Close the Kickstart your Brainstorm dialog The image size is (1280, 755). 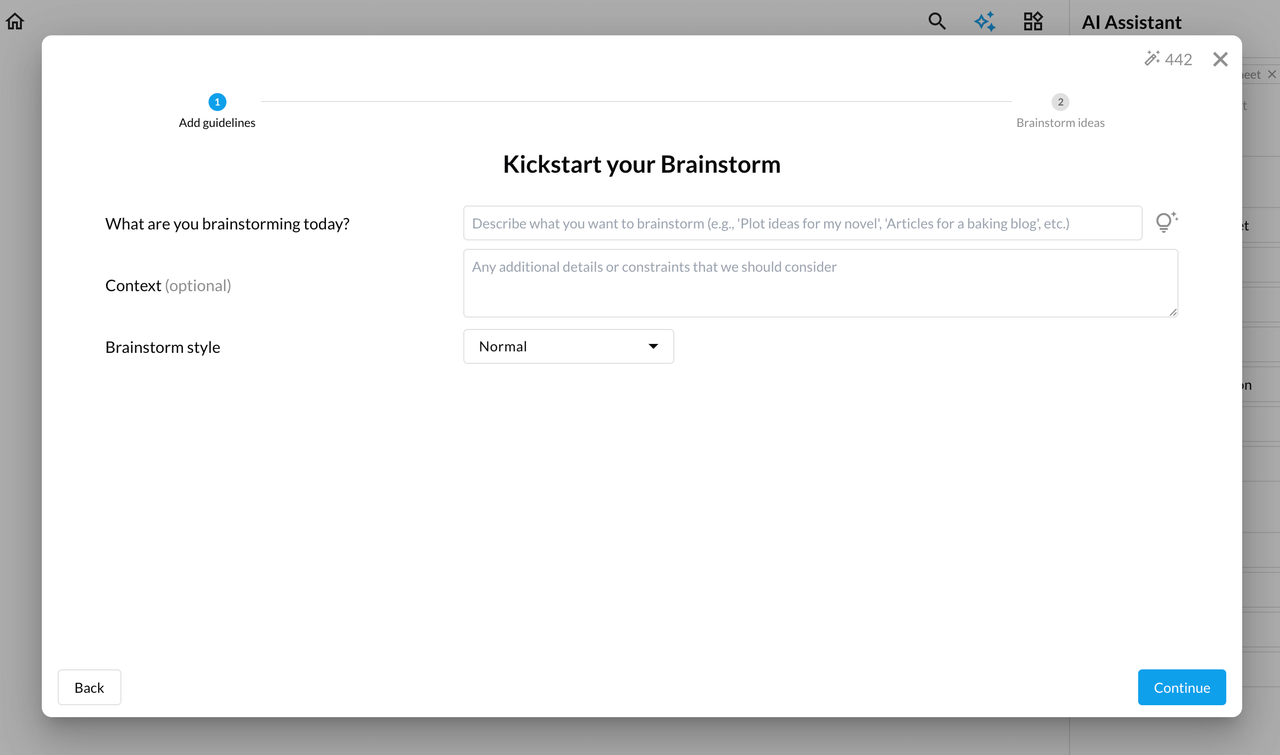pos(1220,59)
